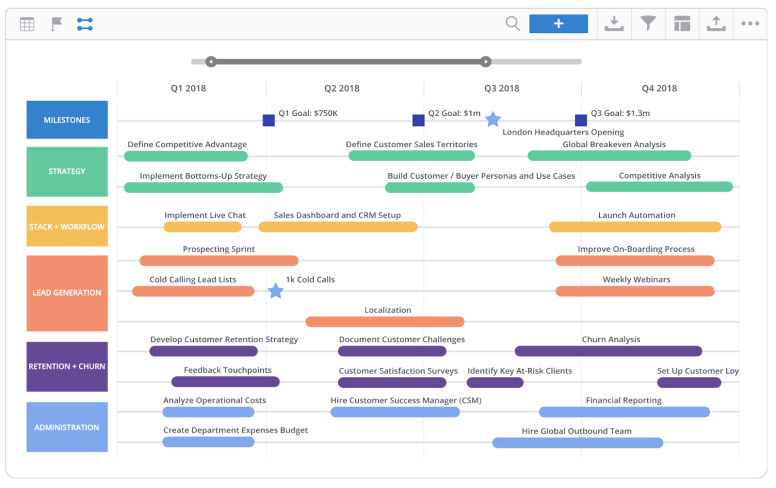
Task: Open the Hire Global Outbound Team bar
Action: pos(578,442)
